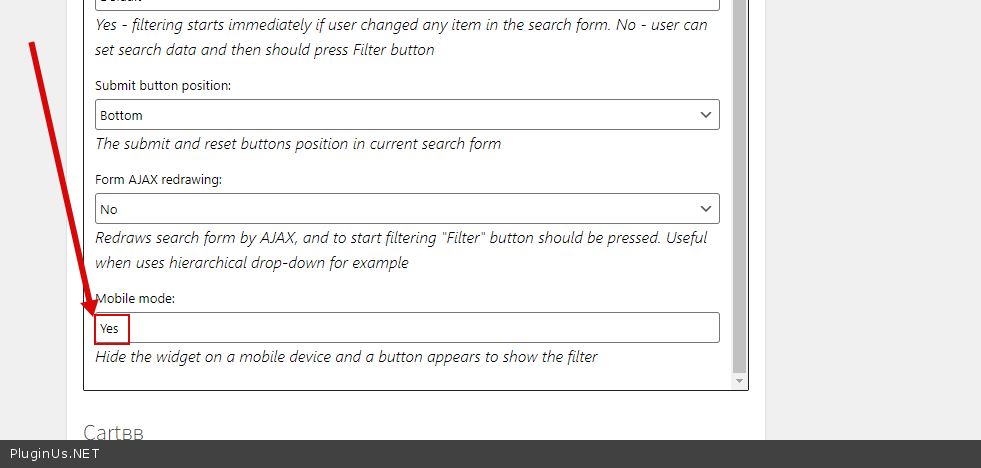
Task: Click the filtering starts immediately description
Action: tap(400, 37)
